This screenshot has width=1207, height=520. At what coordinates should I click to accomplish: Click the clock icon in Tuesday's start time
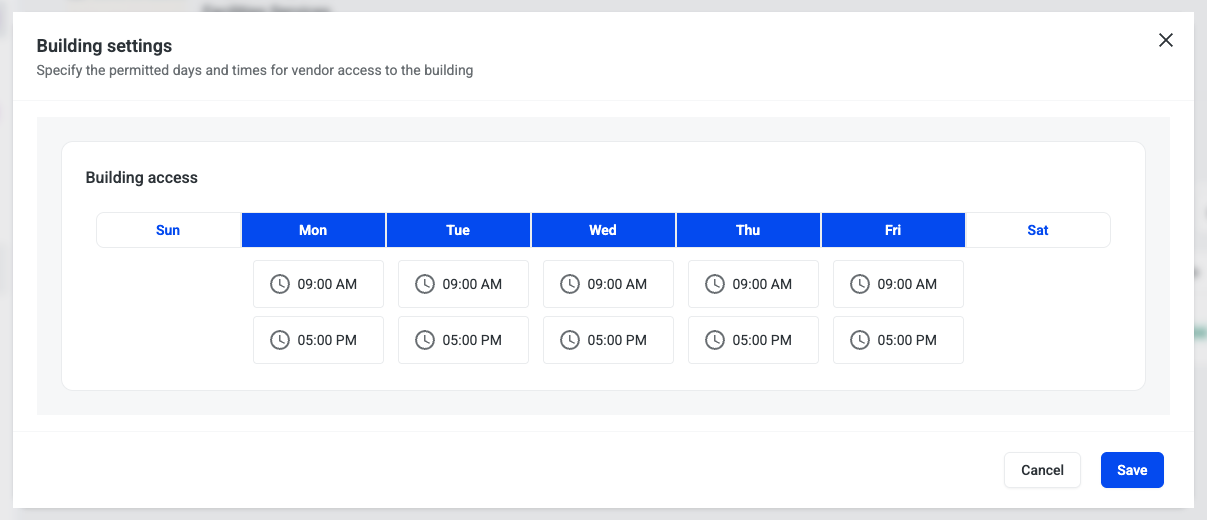[x=425, y=284]
